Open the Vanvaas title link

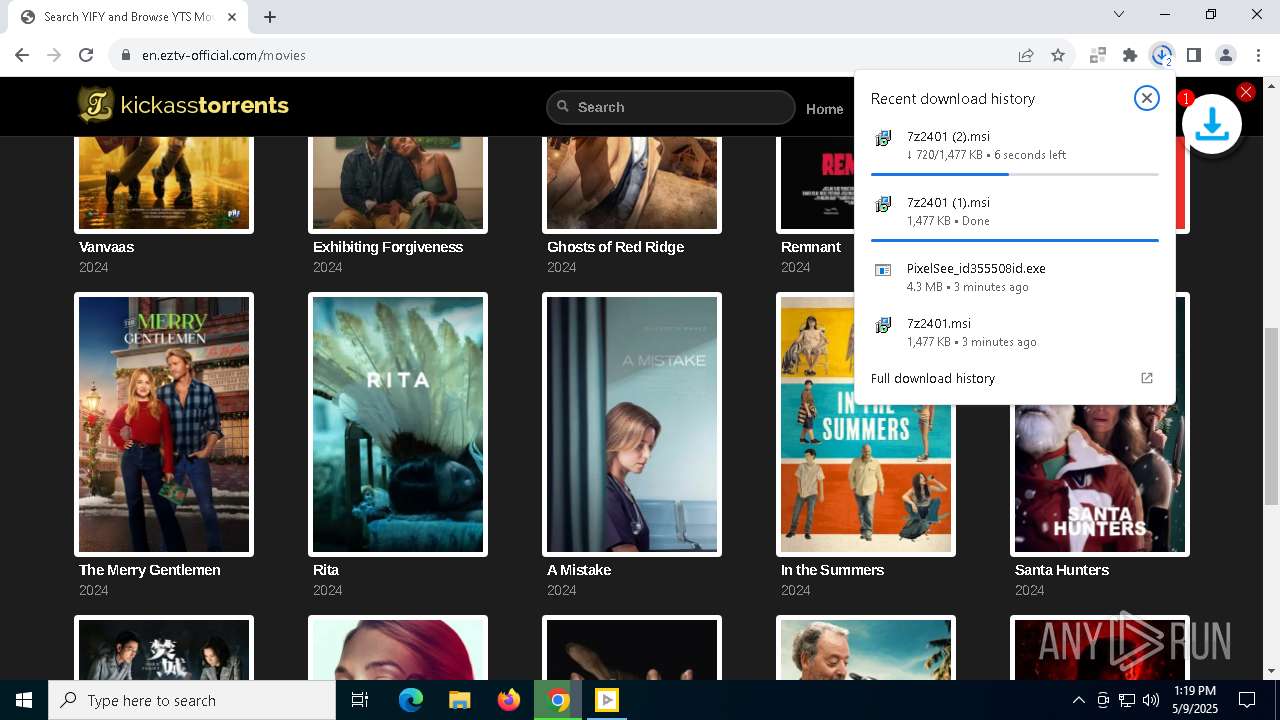[106, 246]
